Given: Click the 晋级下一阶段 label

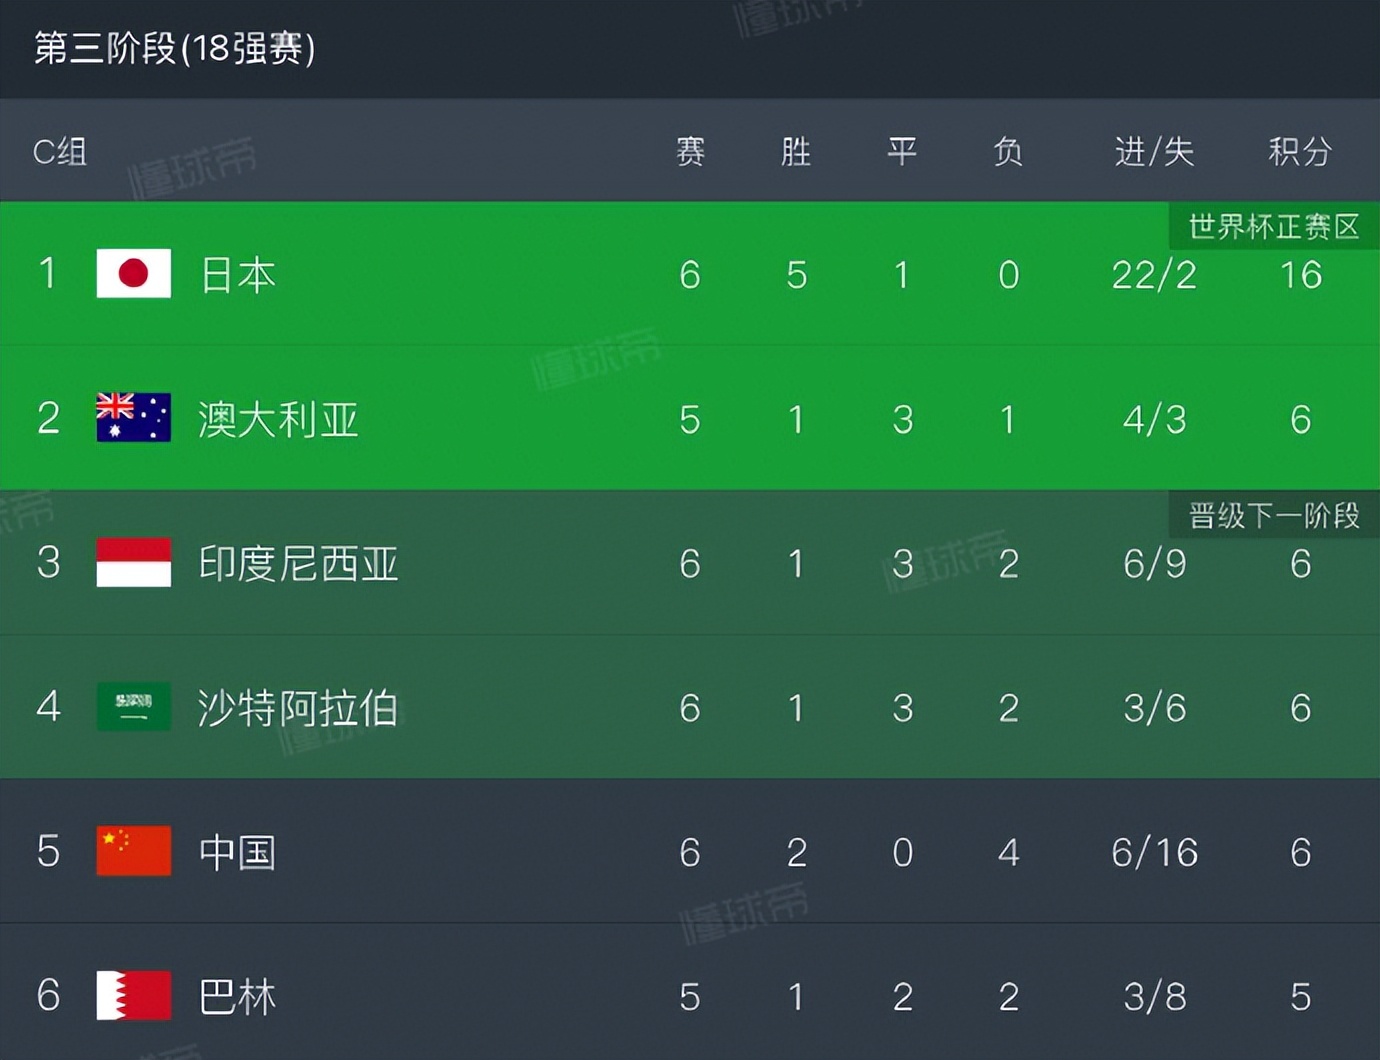Looking at the screenshot, I should pos(1274,516).
